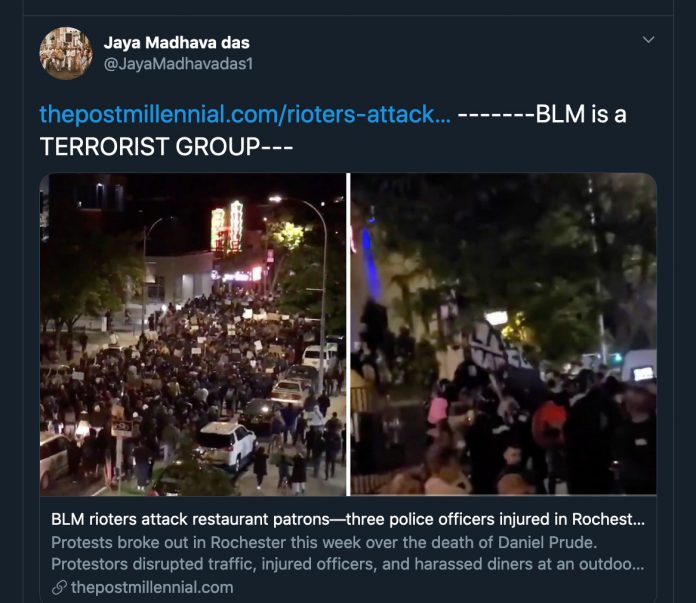696x603 pixels.
Task: Click 'Protestors disrupted traffic' description line
Action: (x=348, y=564)
